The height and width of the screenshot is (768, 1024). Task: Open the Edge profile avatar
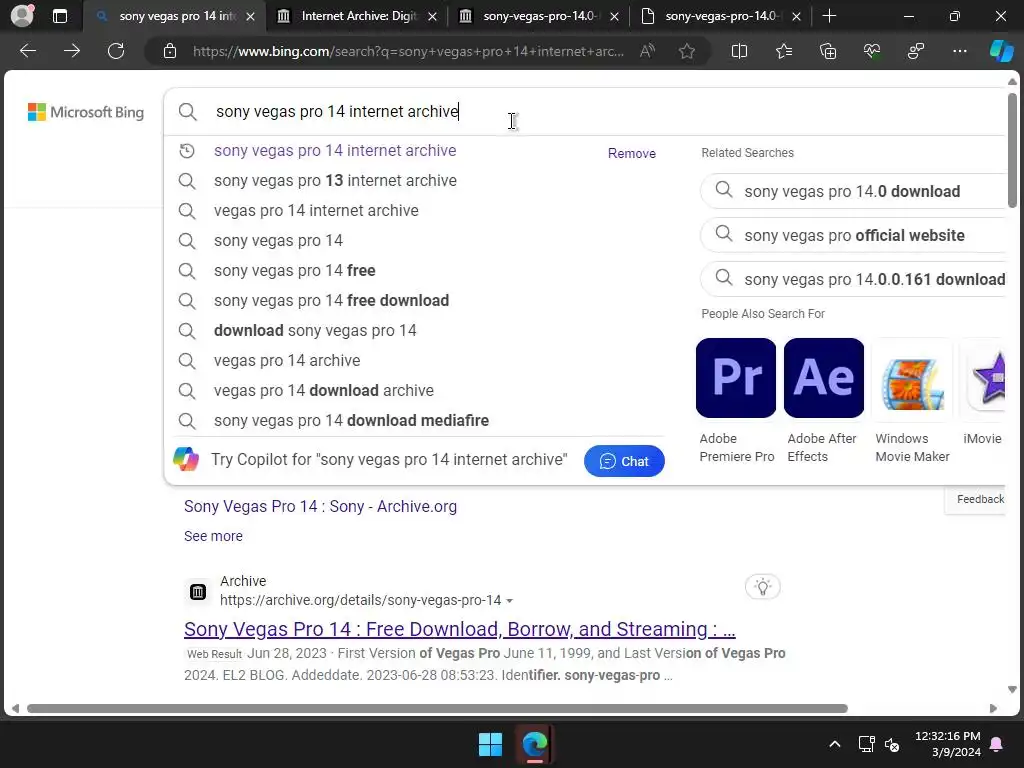coord(22,16)
